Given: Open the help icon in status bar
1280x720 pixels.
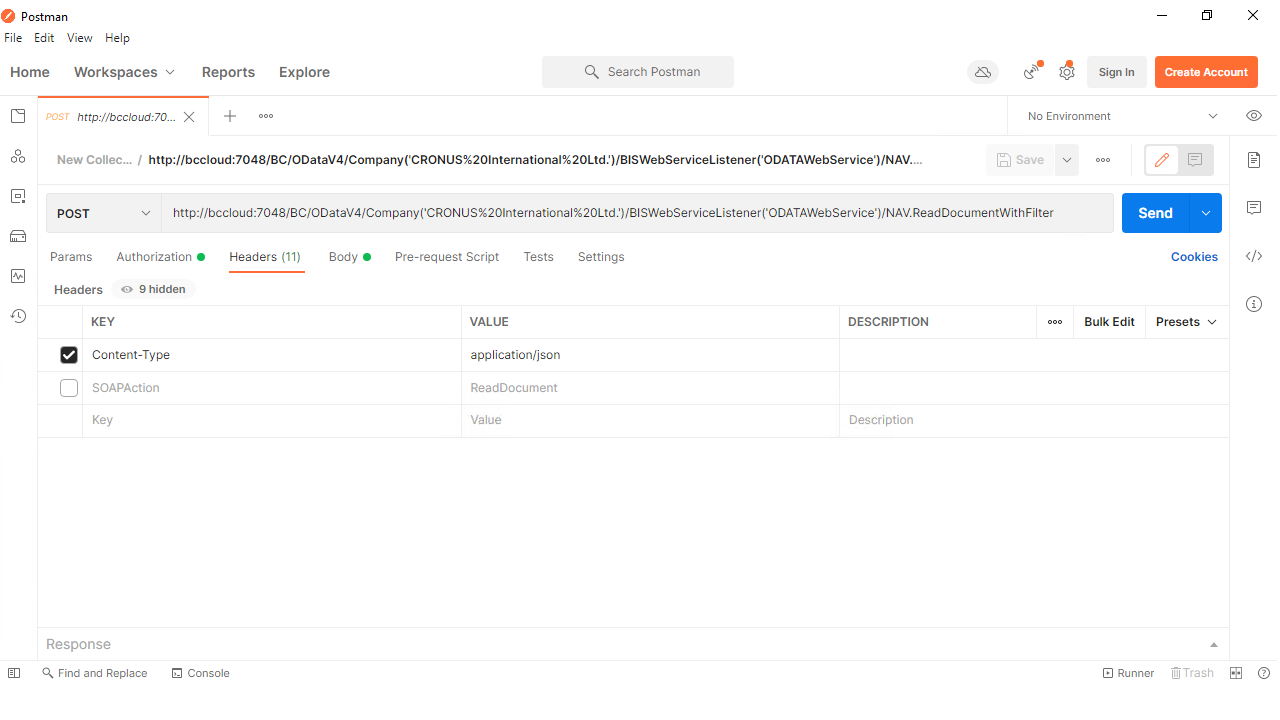Looking at the screenshot, I should (1263, 673).
